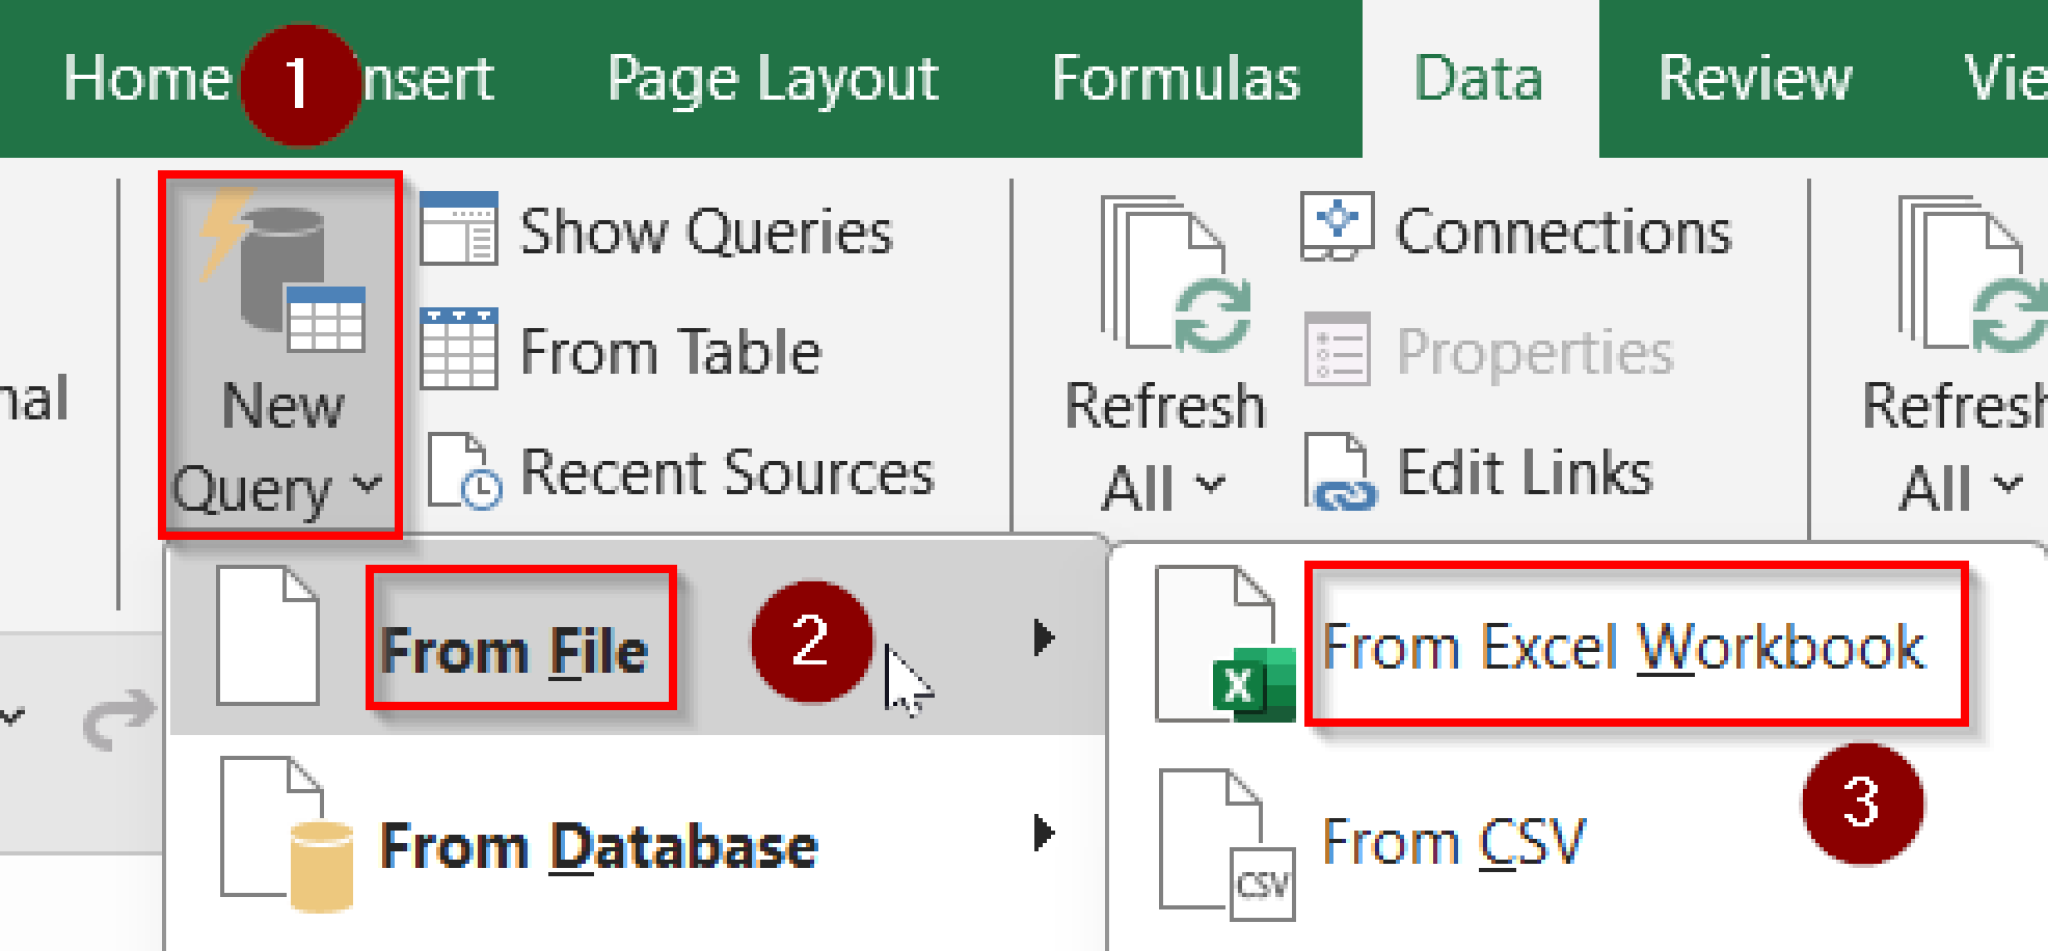Click the From Table grid icon

pyautogui.click(x=459, y=350)
